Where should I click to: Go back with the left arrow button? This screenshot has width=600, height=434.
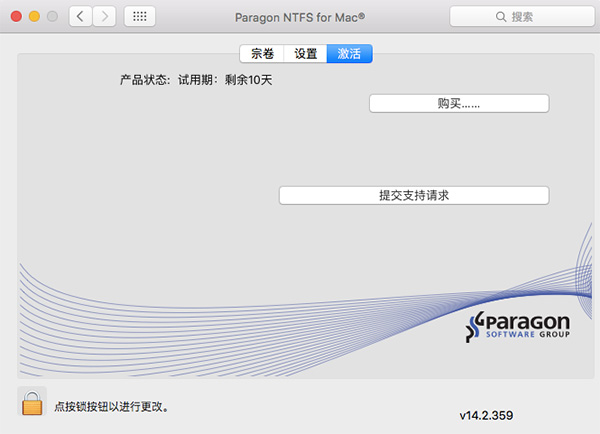point(80,16)
